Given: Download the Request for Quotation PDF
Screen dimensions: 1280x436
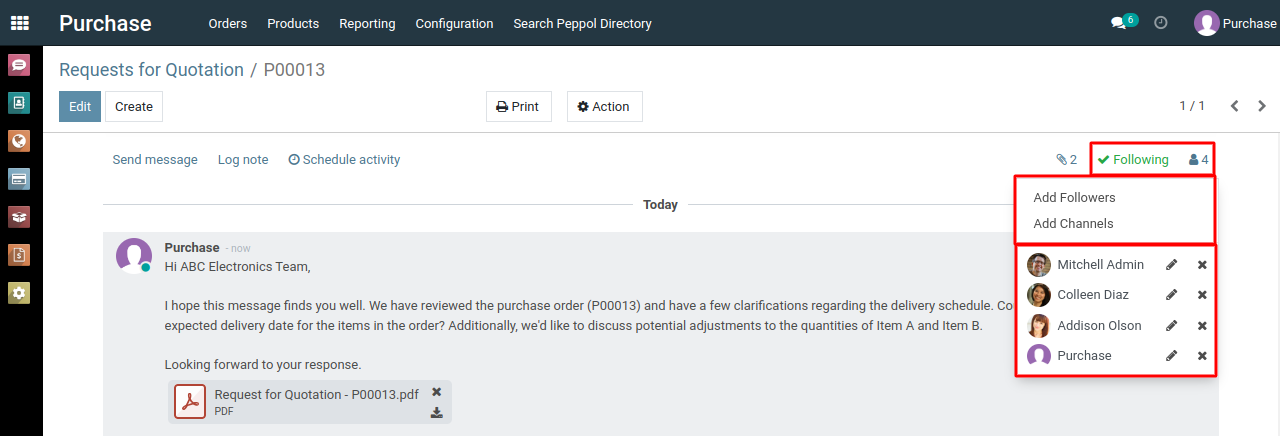Looking at the screenshot, I should pos(437,413).
